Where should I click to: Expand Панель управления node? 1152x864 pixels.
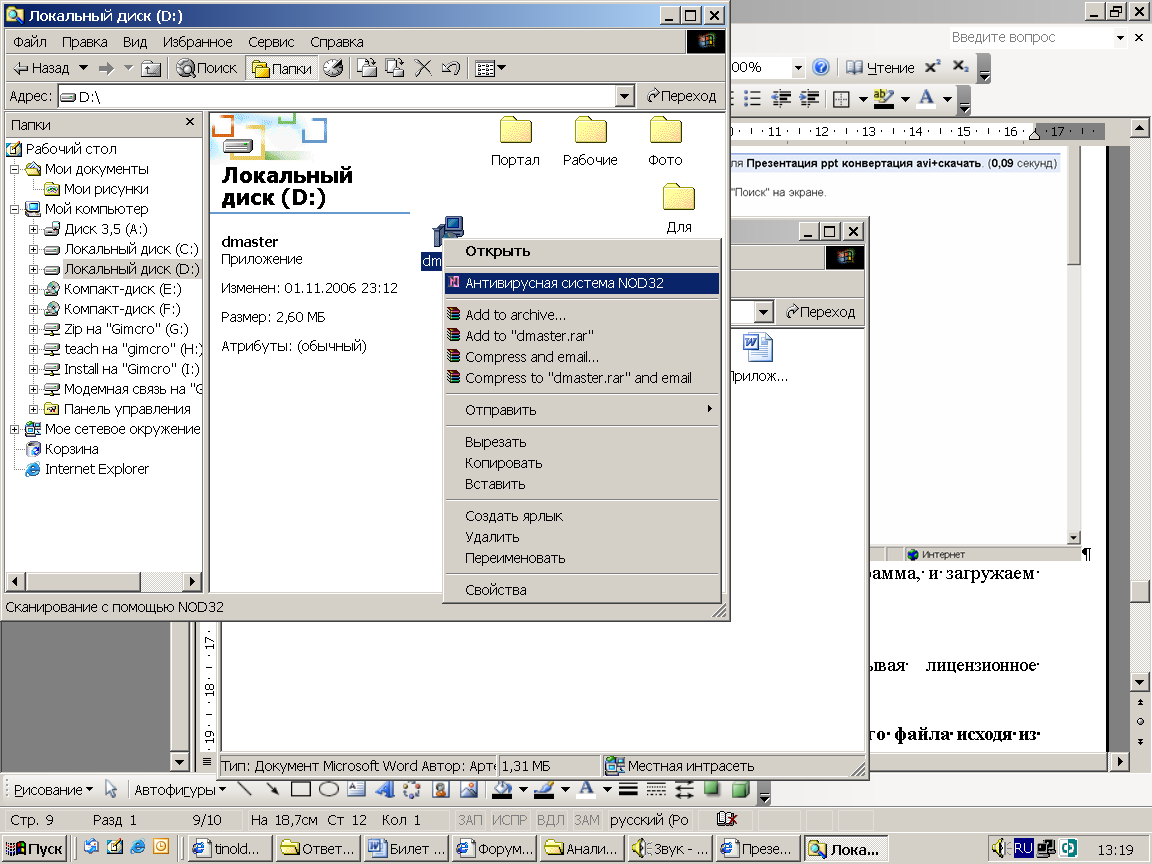[x=33, y=409]
